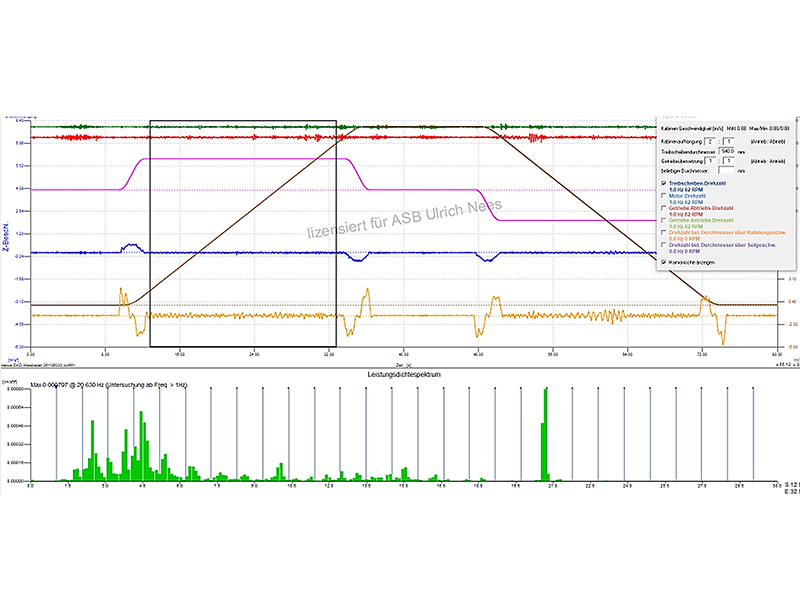The image size is (800, 601).
Task: Click the second Getriebeübersetzung ratio field
Action: 728,160
